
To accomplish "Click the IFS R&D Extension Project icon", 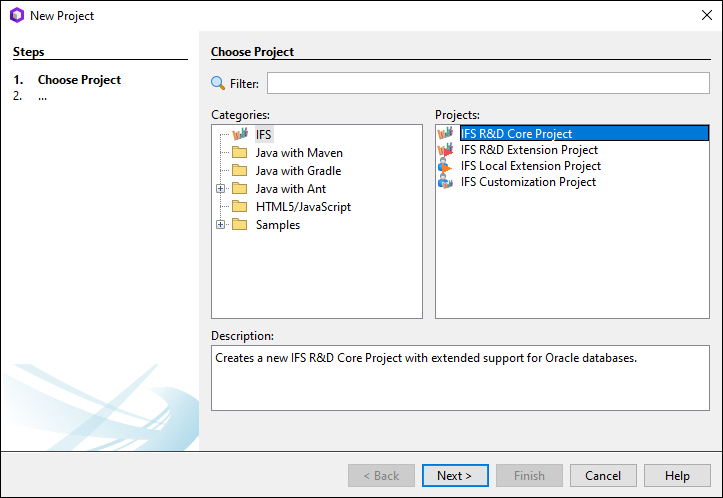I will click(445, 150).
